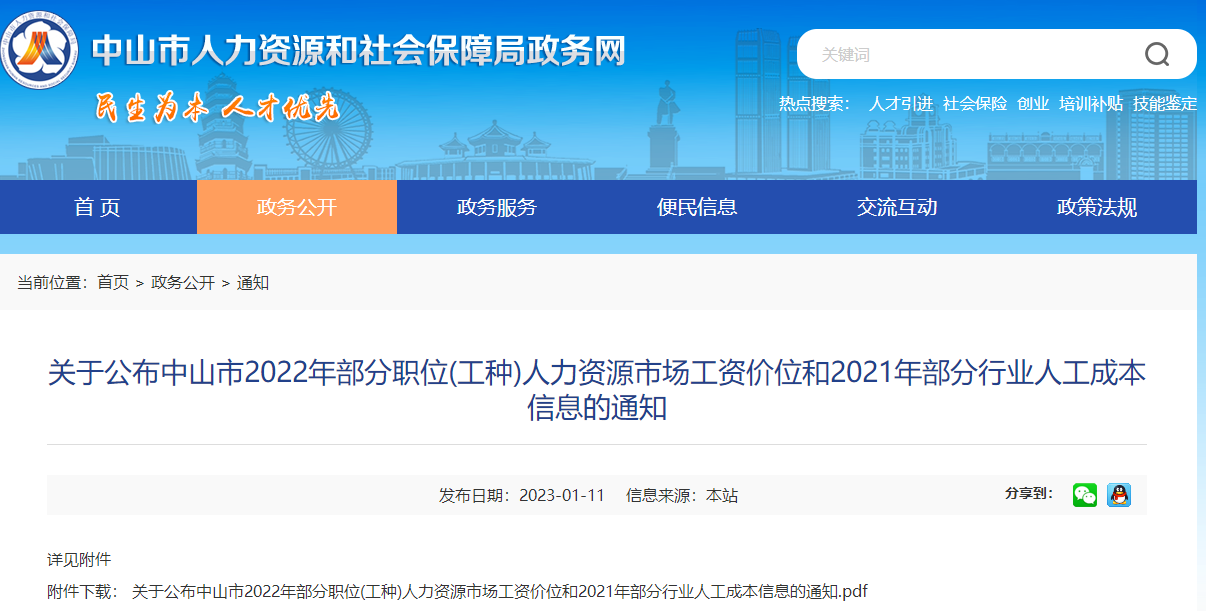Open the 培训补贴 hot search link

(1090, 103)
